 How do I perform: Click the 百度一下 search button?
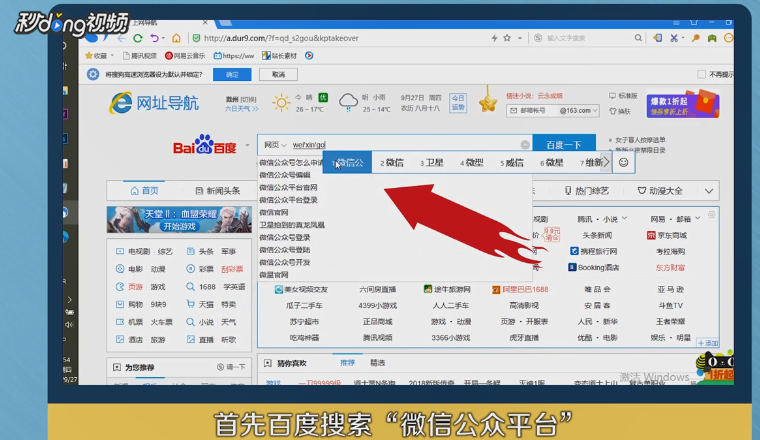(x=564, y=145)
